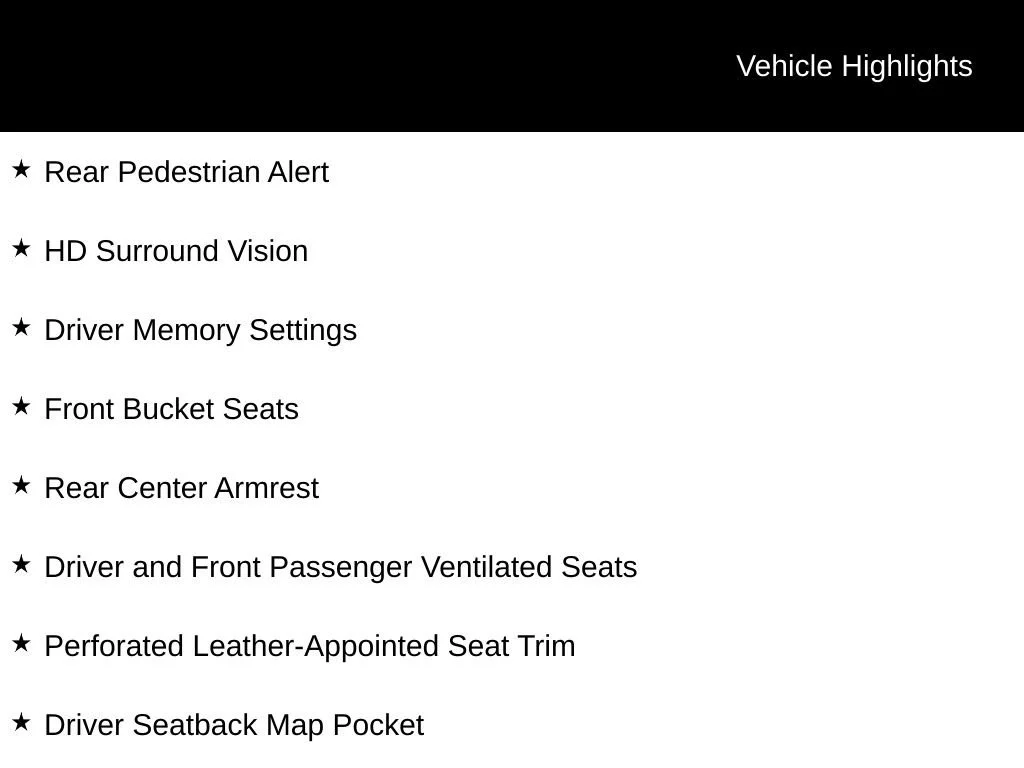Click the black header banner area

[x=512, y=65]
